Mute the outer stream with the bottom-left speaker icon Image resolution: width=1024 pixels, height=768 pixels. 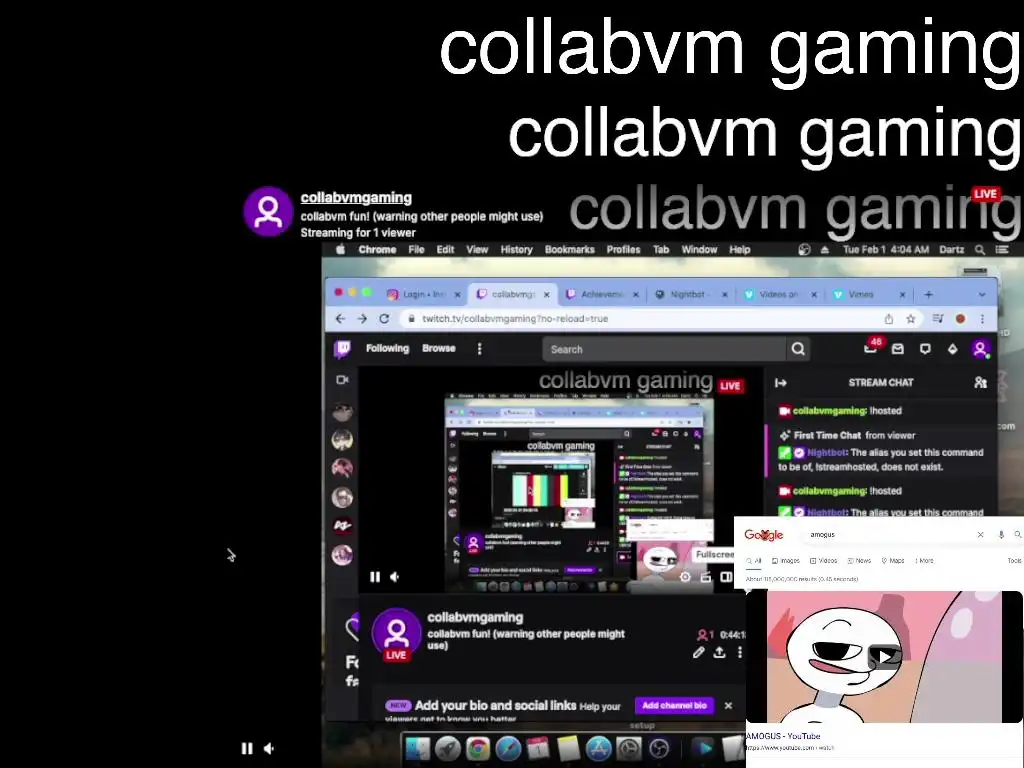(x=268, y=748)
